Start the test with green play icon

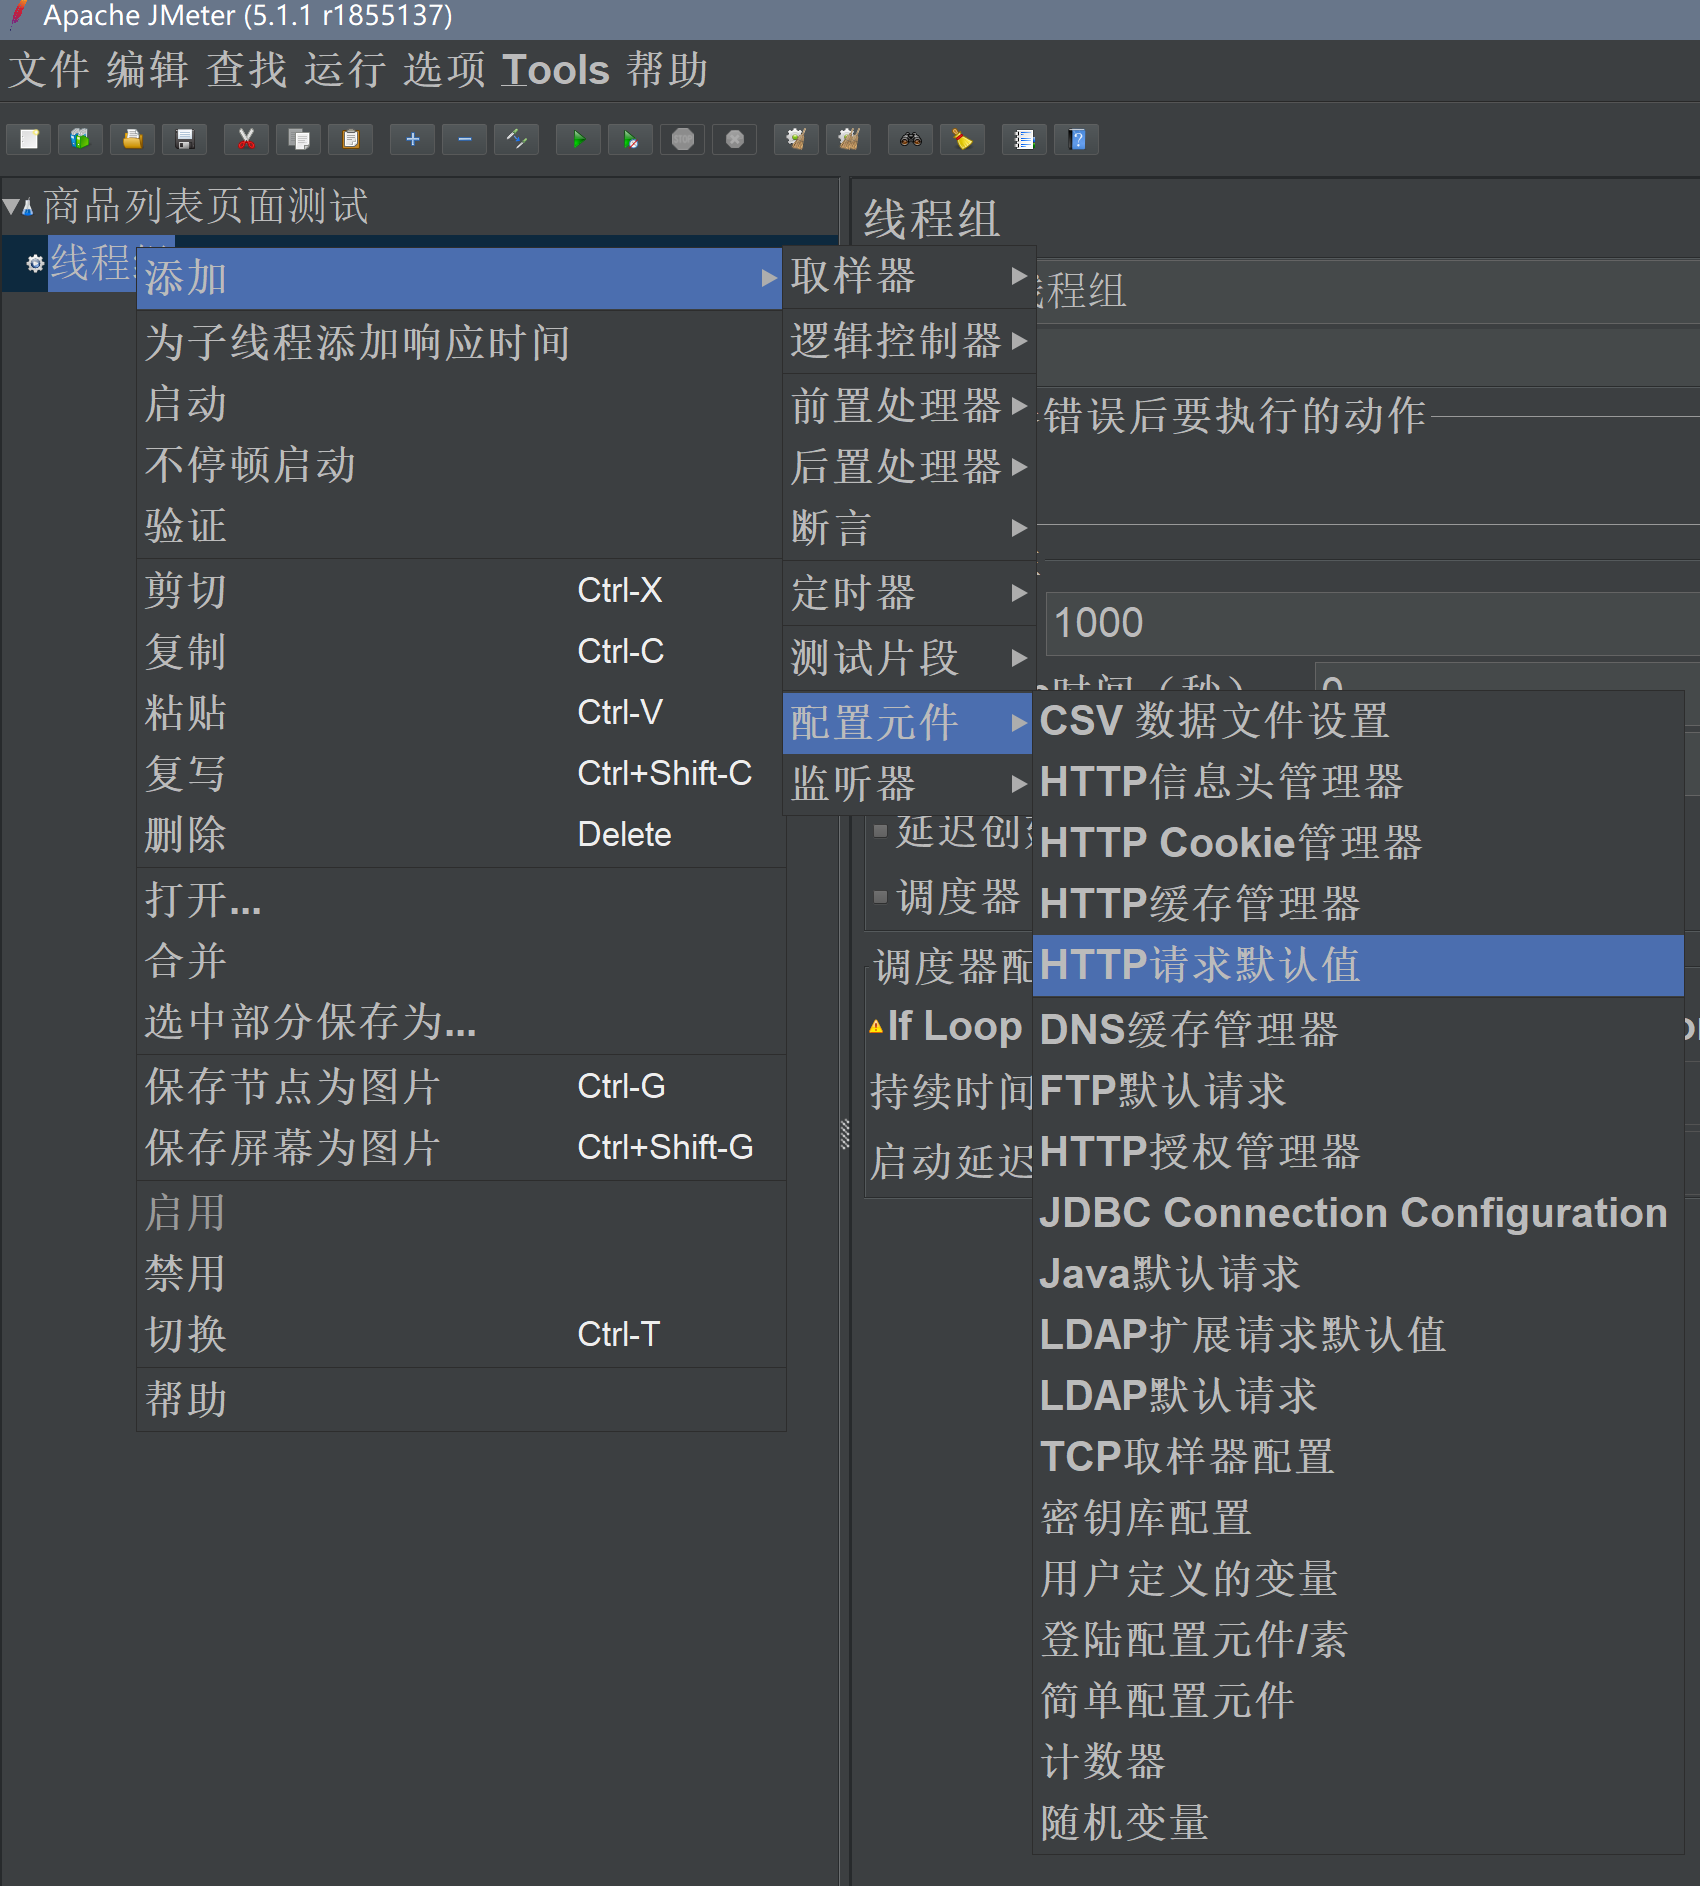pos(578,139)
